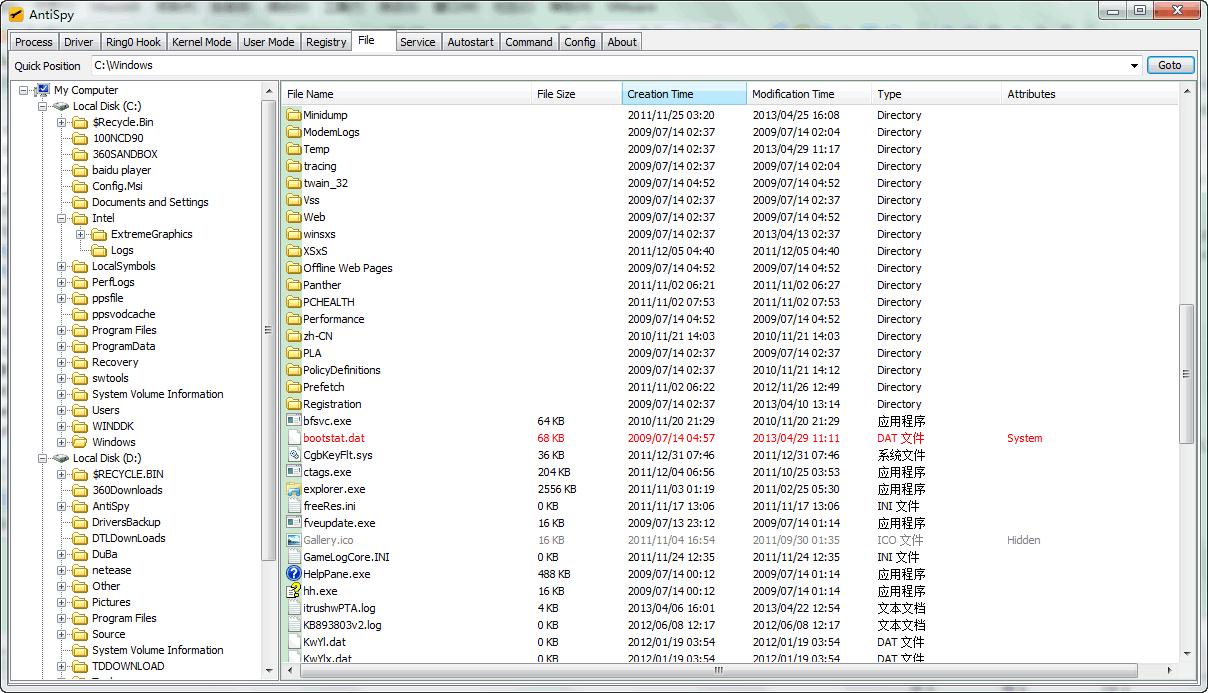The height and width of the screenshot is (693, 1208).
Task: Expand the ExtremeGraphics folder node
Action: 81,234
